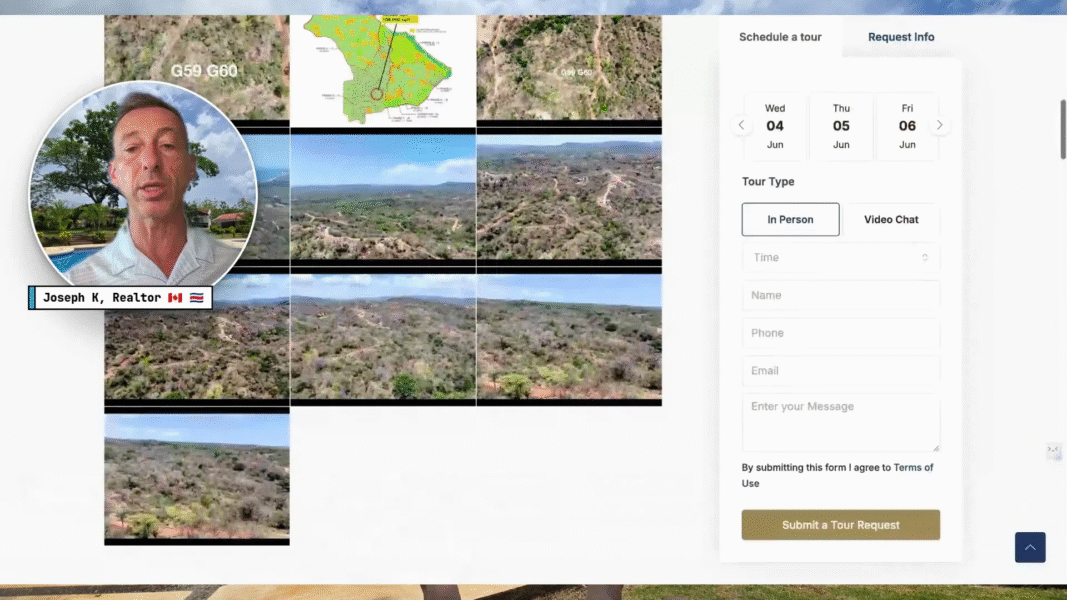The height and width of the screenshot is (600, 1067).
Task: Open the Terms of Use link
Action: tap(912, 468)
